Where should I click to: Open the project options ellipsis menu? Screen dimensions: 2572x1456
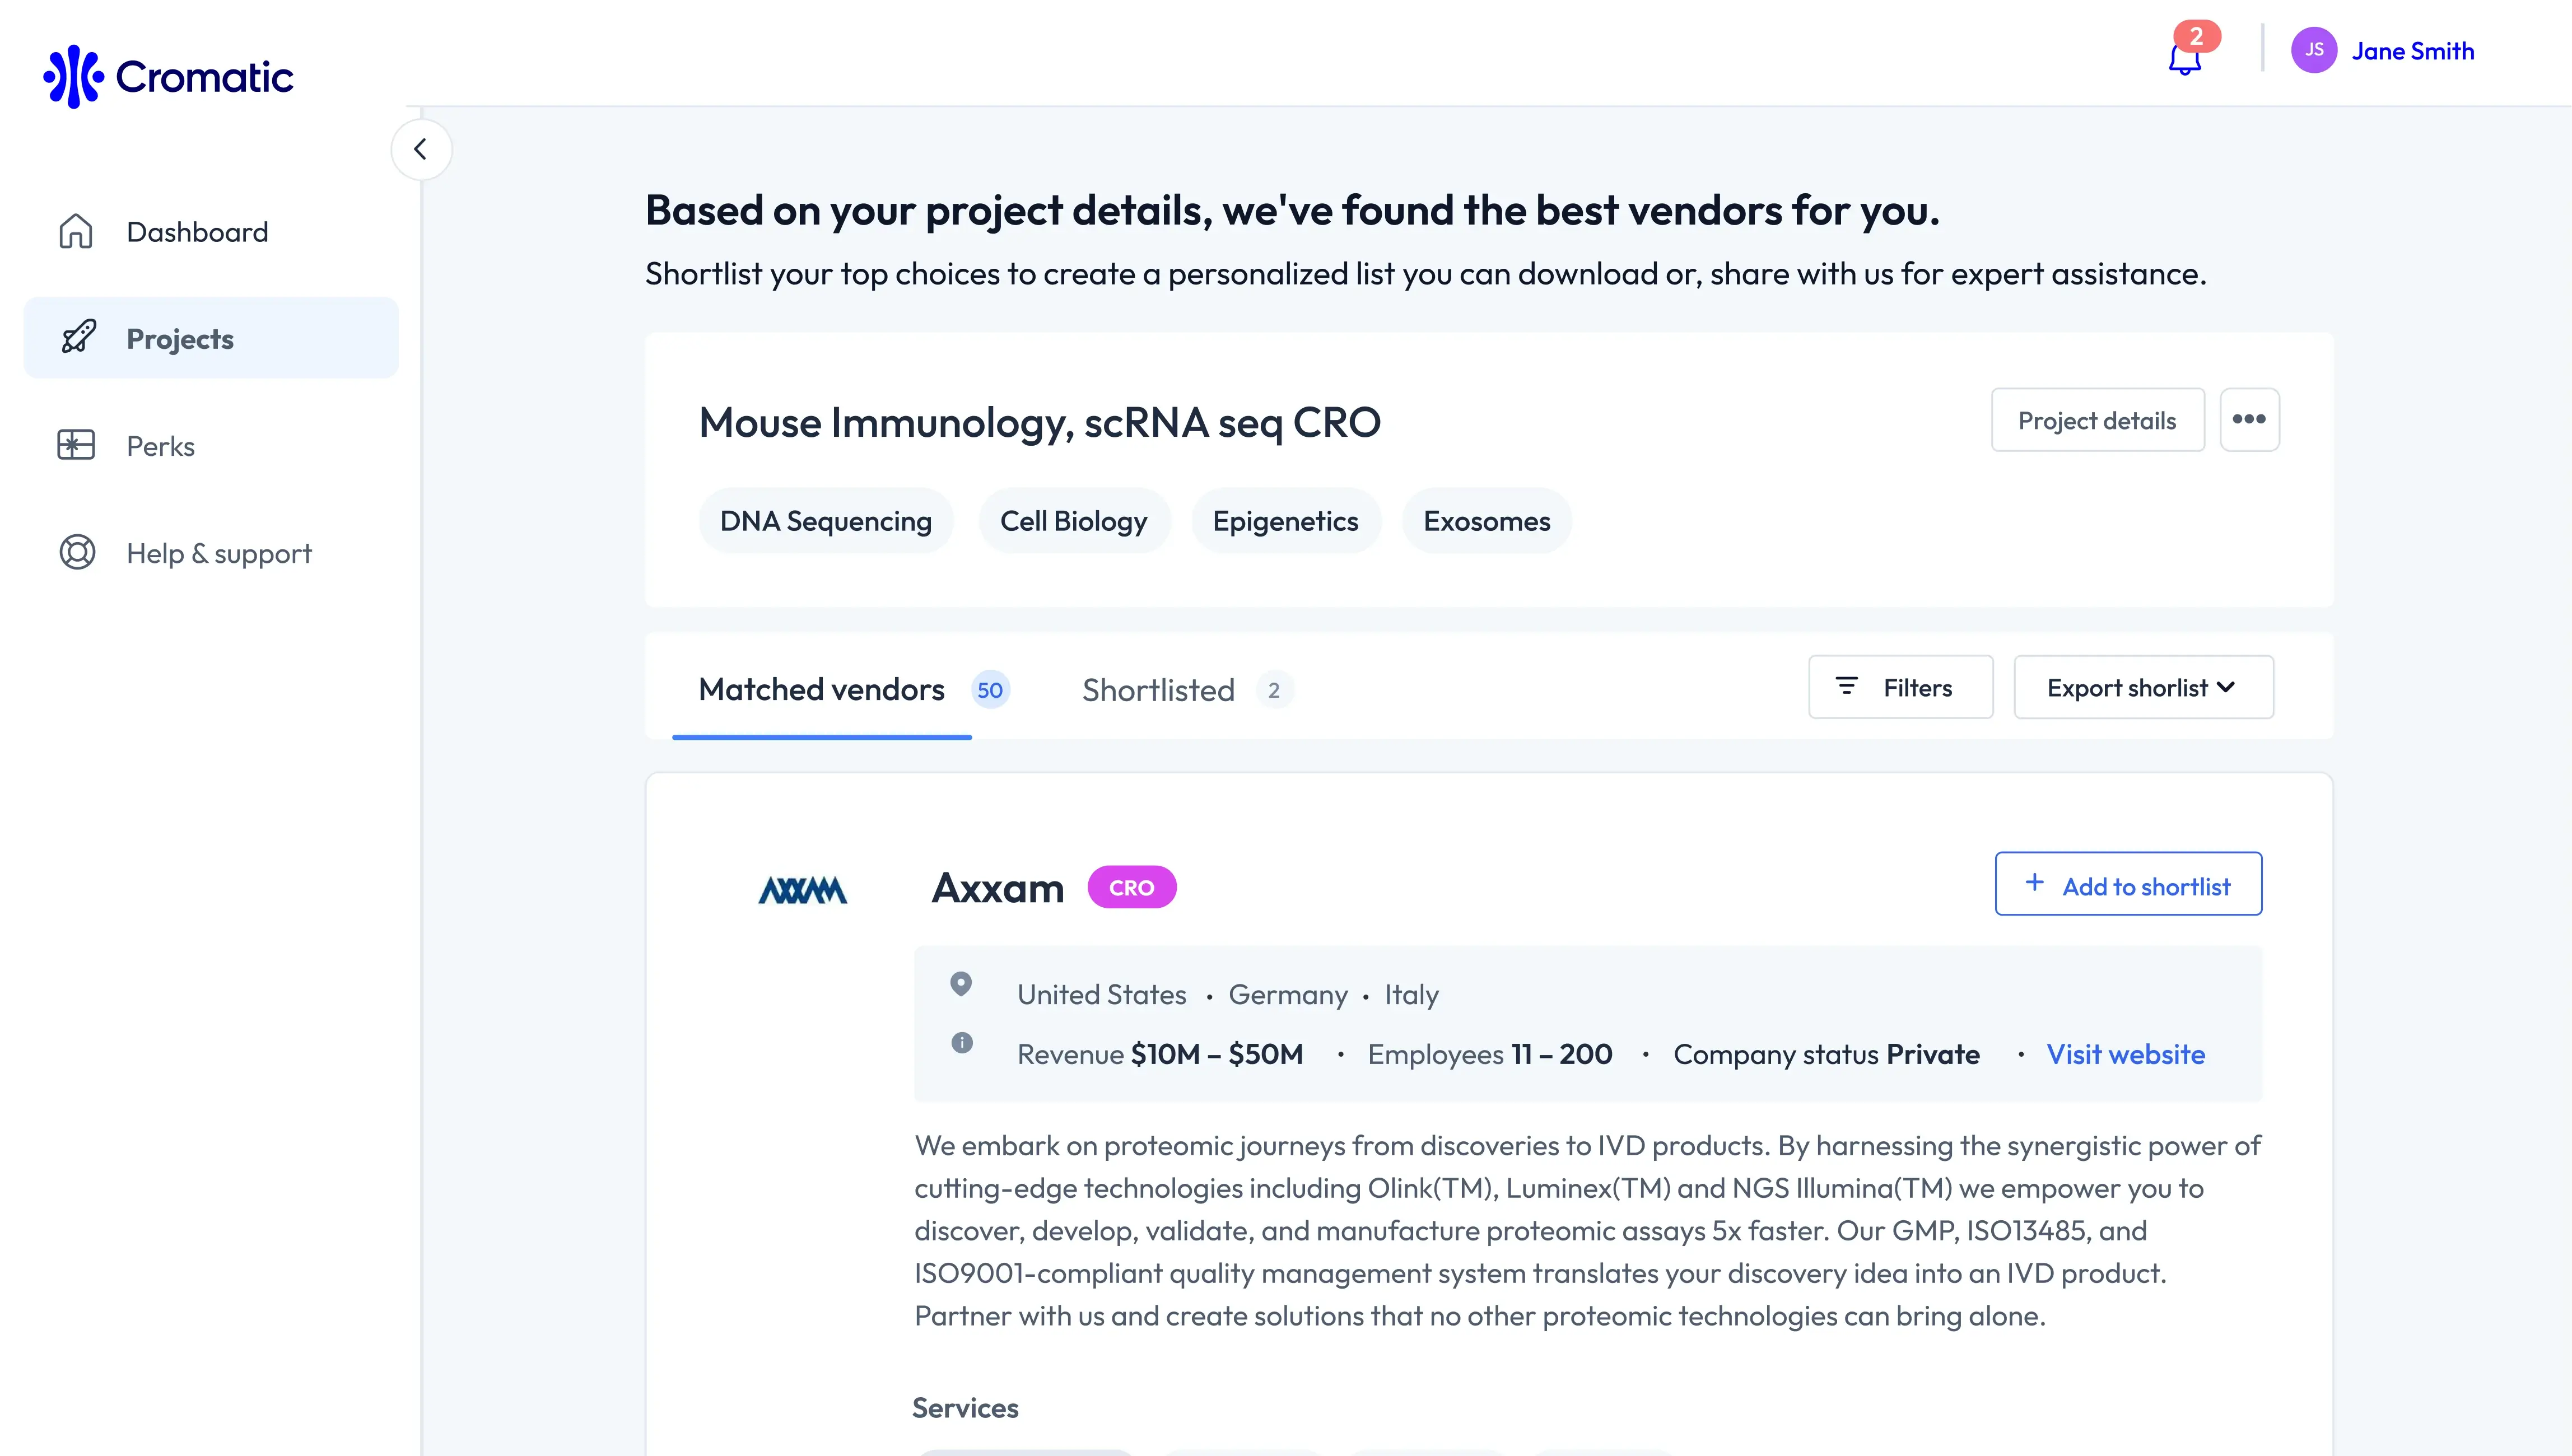pyautogui.click(x=2250, y=420)
